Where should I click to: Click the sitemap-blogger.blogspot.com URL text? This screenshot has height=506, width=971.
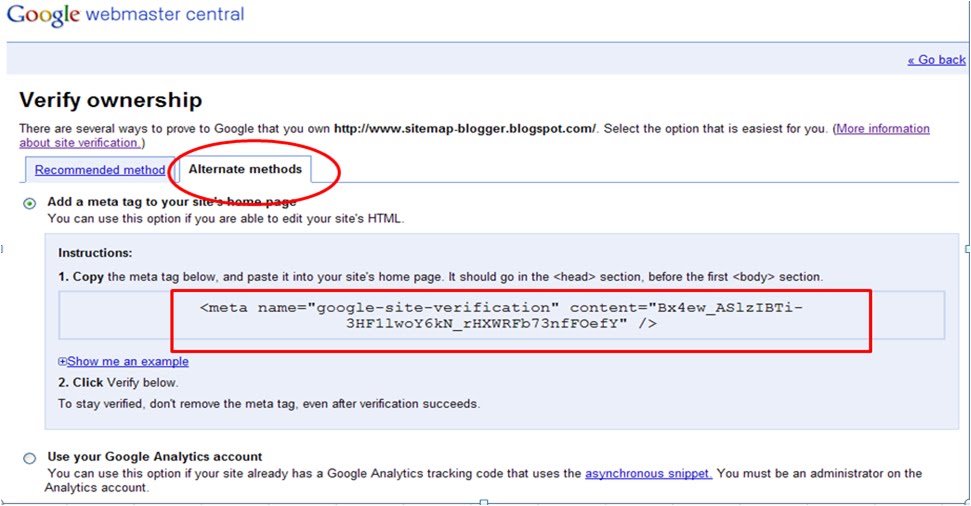tap(464, 129)
